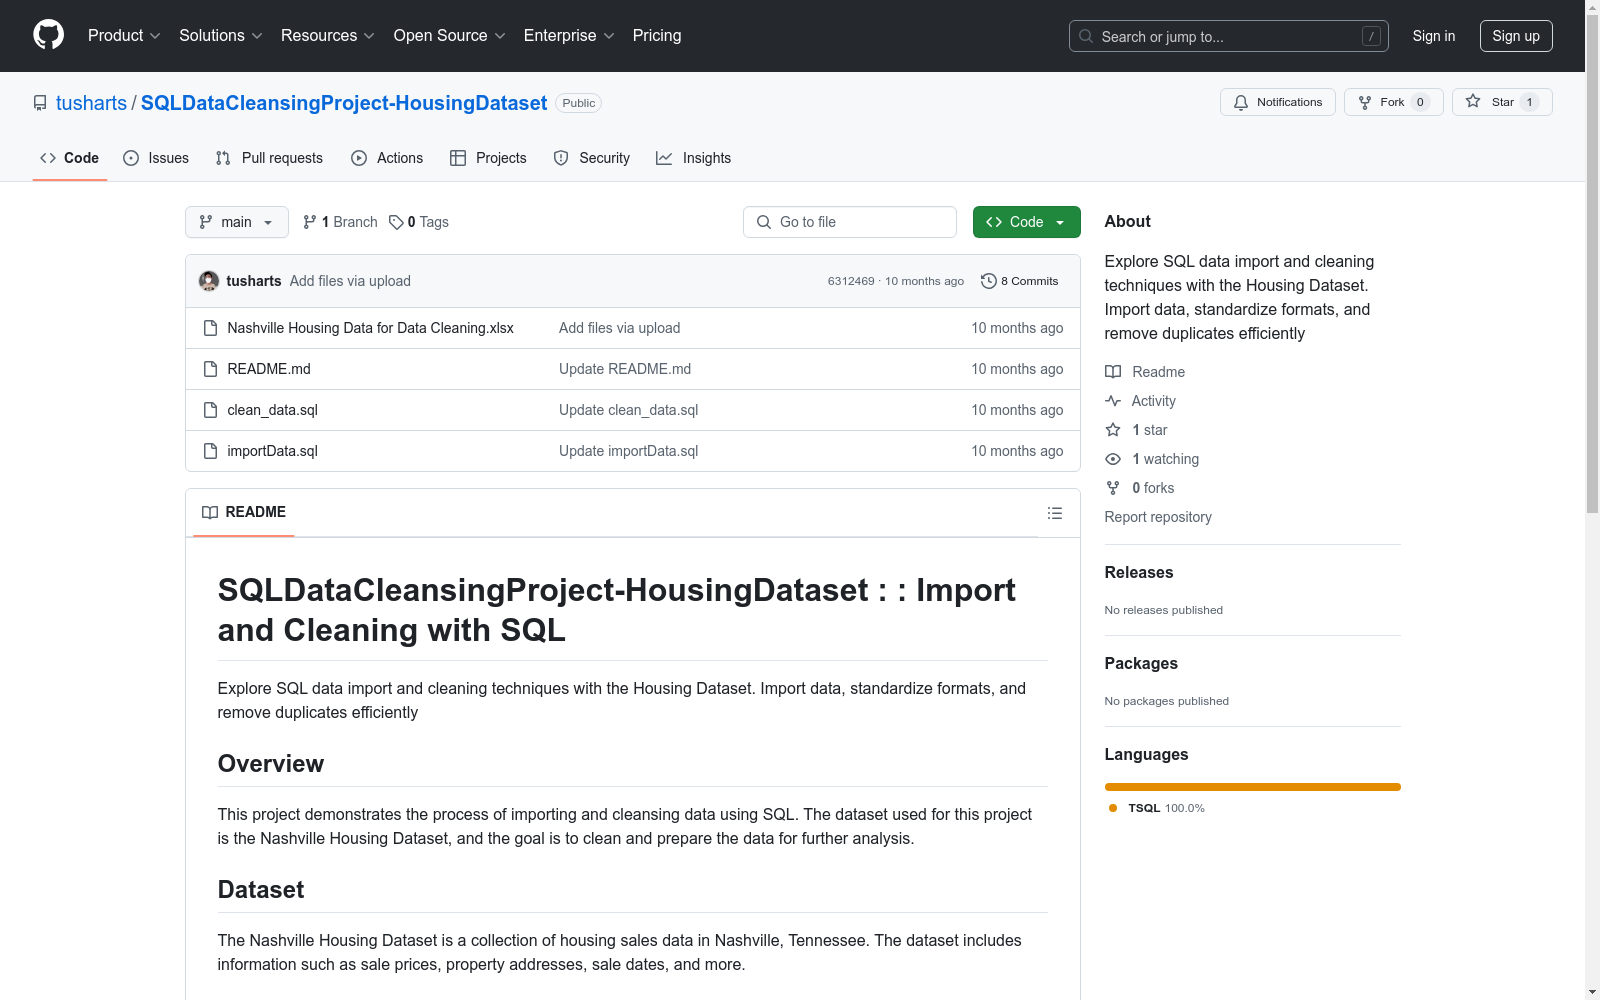Open the main branch selector dropdown

click(237, 222)
